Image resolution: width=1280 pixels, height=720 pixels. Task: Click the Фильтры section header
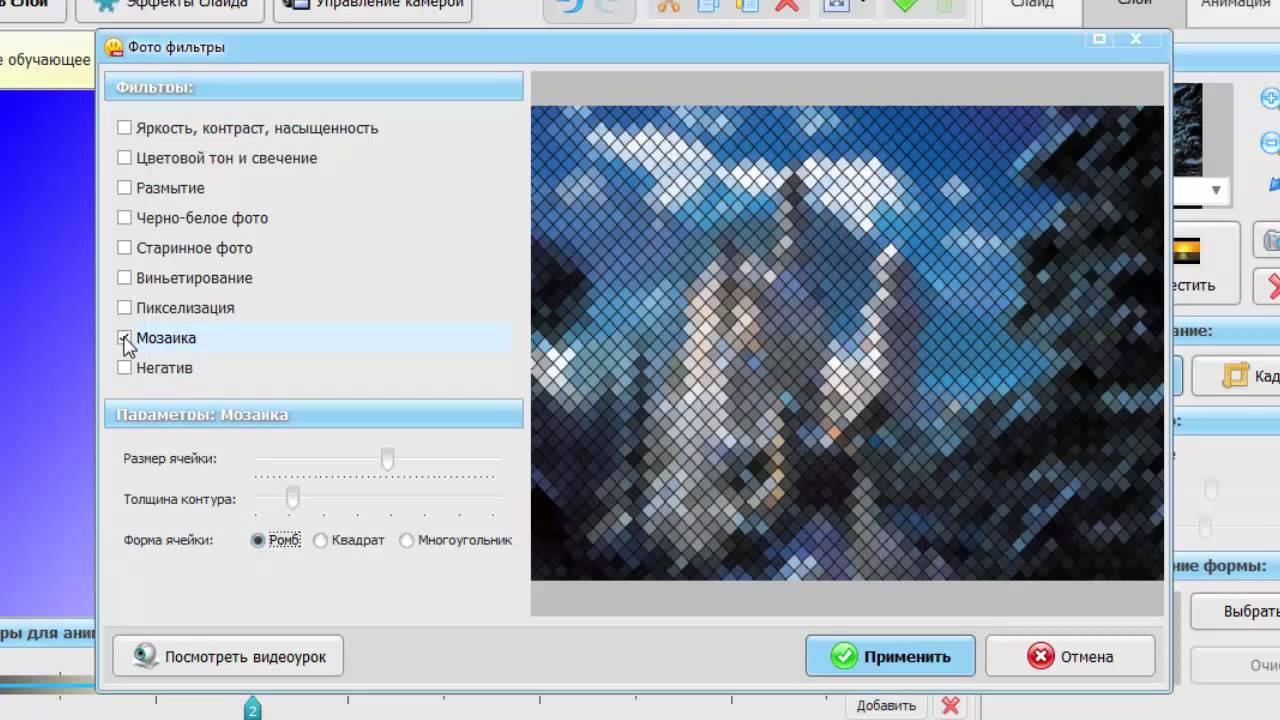(x=314, y=87)
